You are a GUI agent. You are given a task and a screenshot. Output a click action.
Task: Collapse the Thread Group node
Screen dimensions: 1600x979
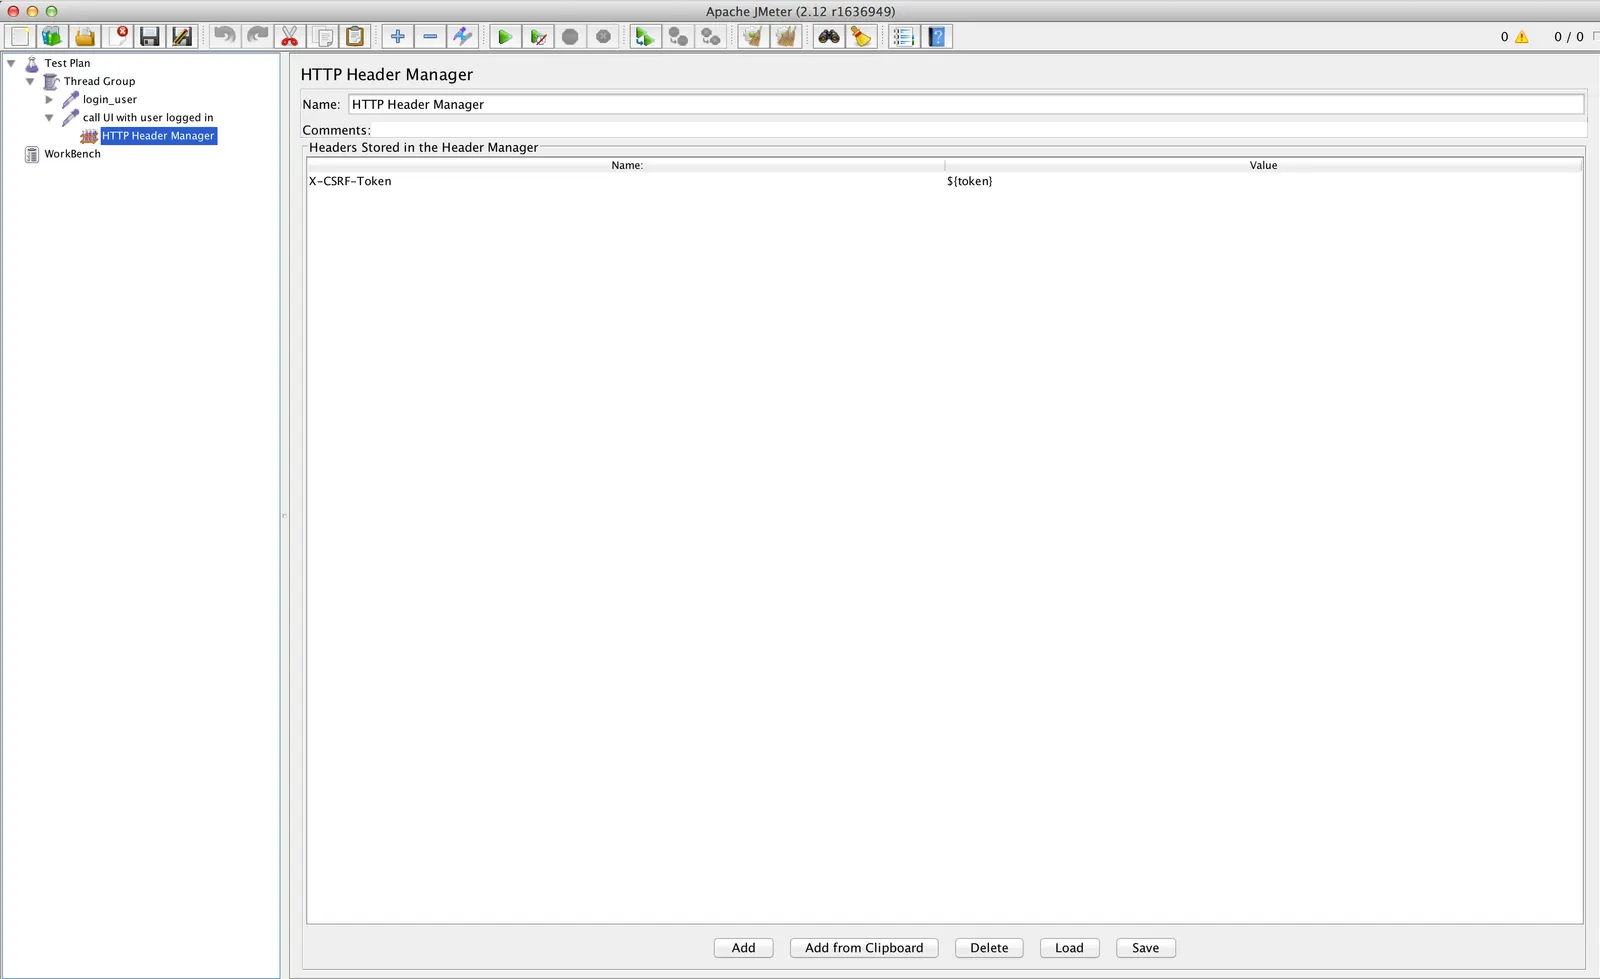30,81
